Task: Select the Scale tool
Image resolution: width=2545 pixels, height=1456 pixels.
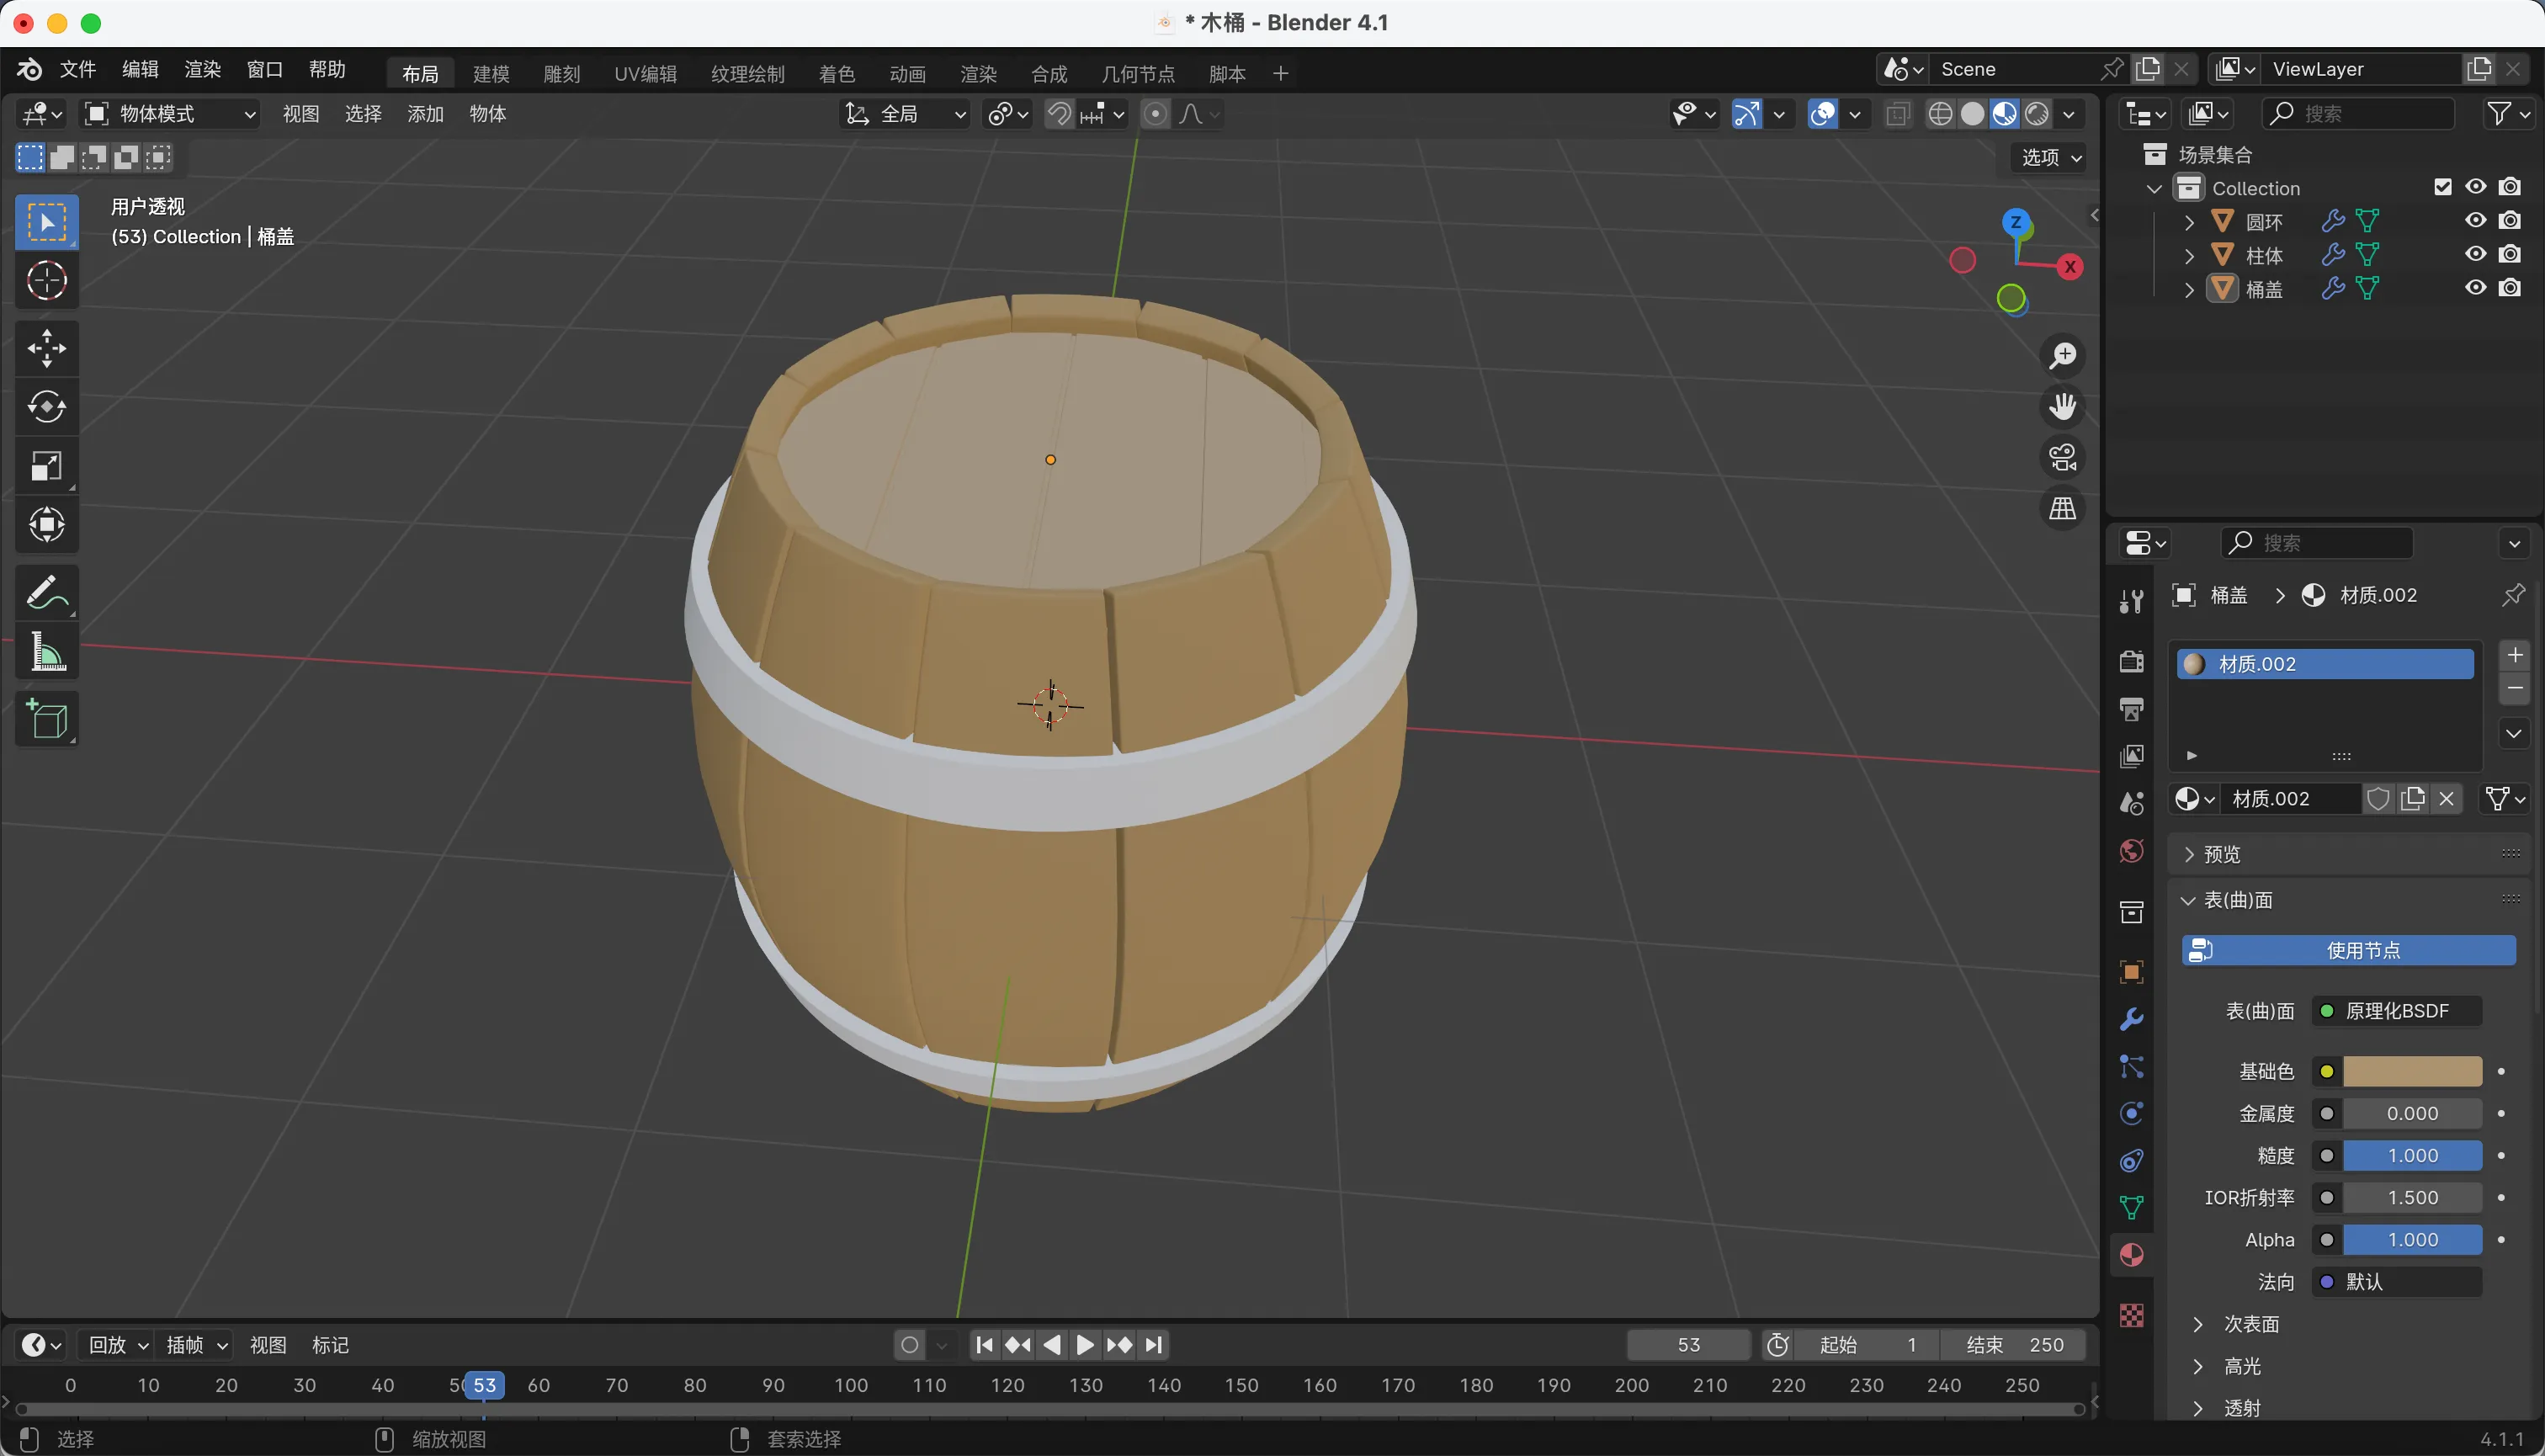Action: tap(46, 466)
